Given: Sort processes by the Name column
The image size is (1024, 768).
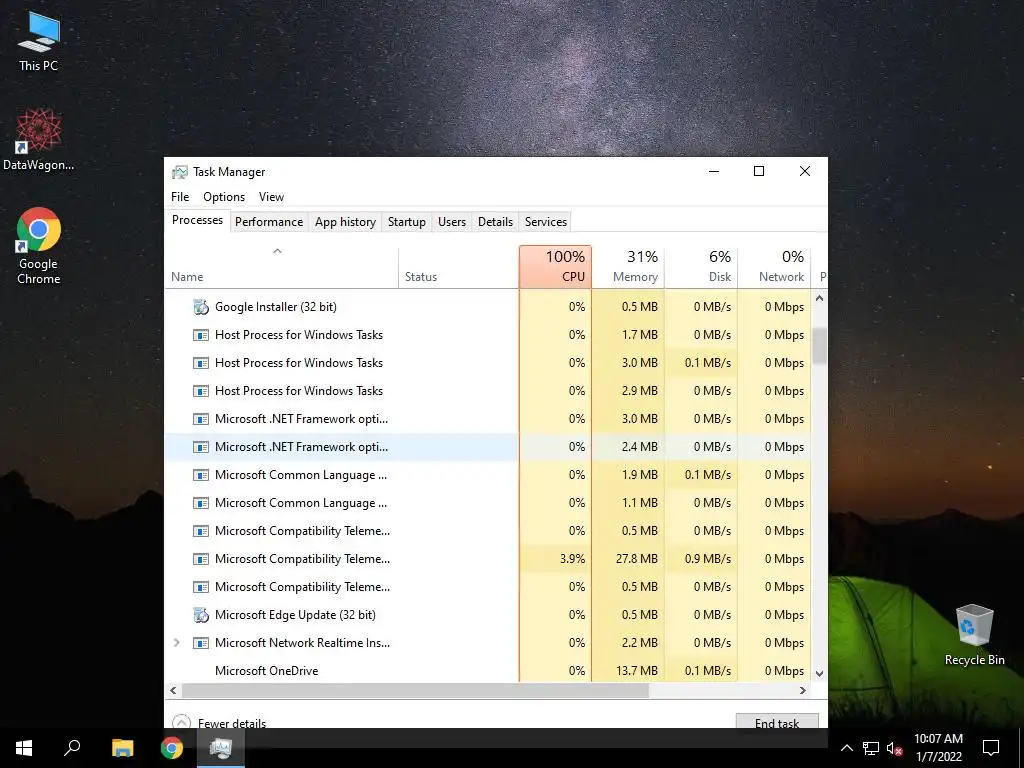Looking at the screenshot, I should [x=281, y=267].
